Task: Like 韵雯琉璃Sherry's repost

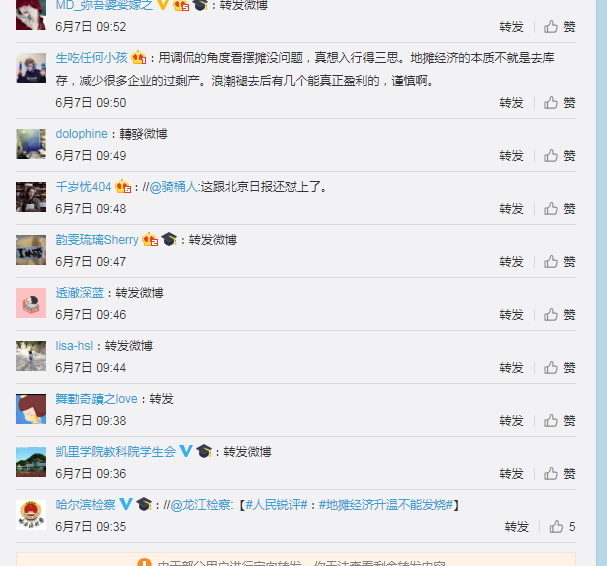Action: click(559, 262)
